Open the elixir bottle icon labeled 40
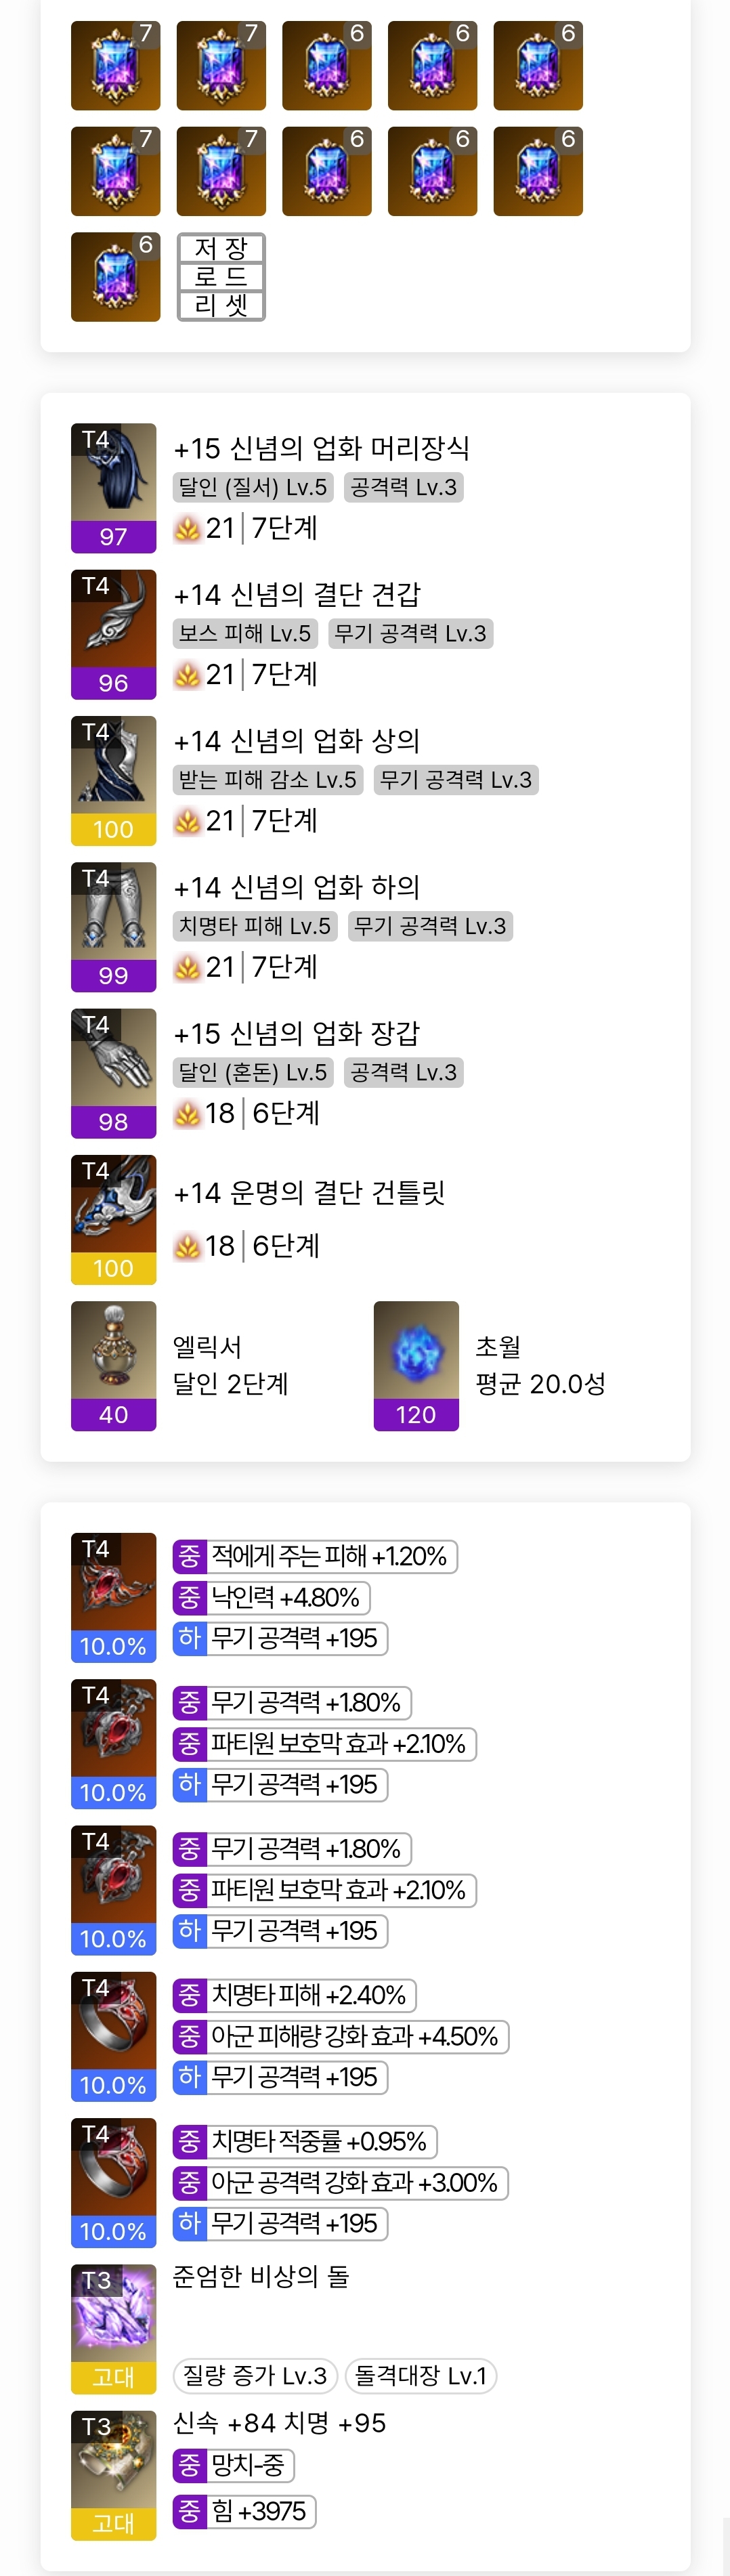 pos(113,1365)
